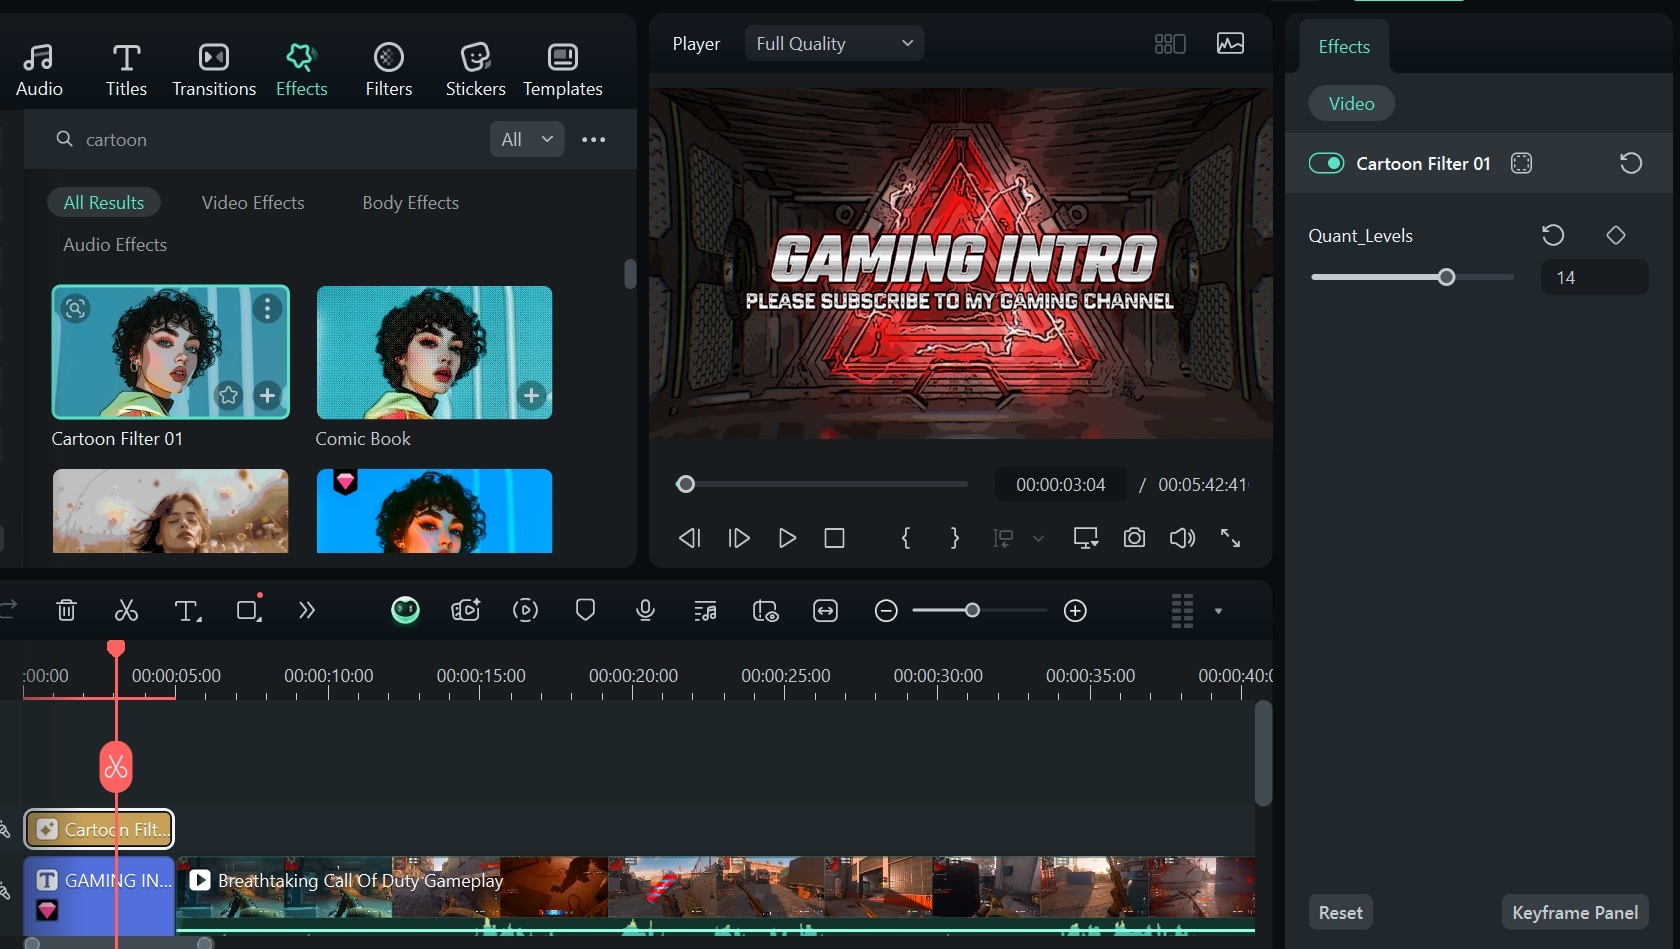This screenshot has width=1680, height=949.
Task: Open the search more options menu
Action: click(594, 139)
